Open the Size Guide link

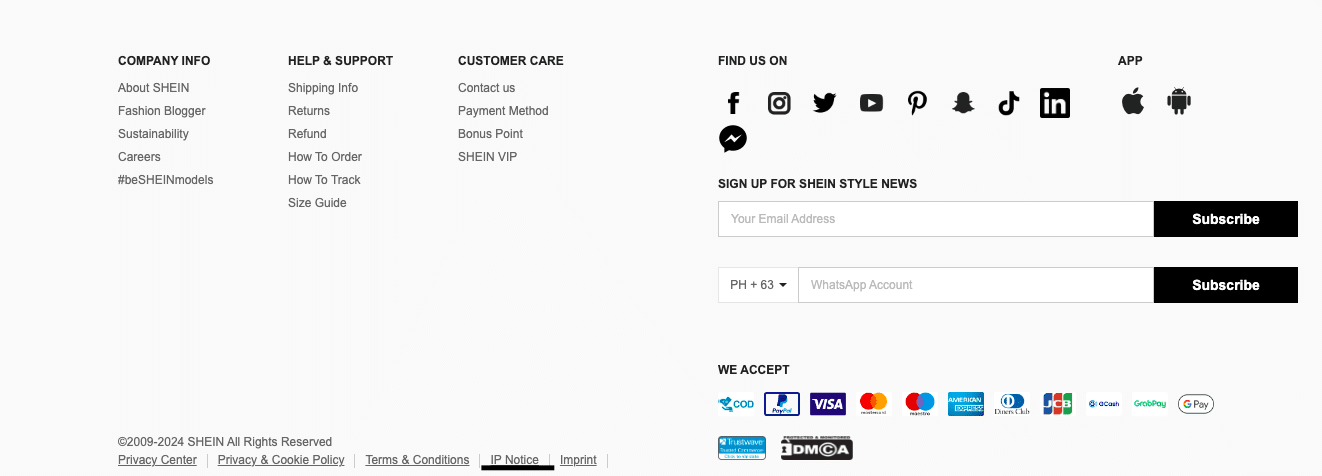tap(317, 203)
